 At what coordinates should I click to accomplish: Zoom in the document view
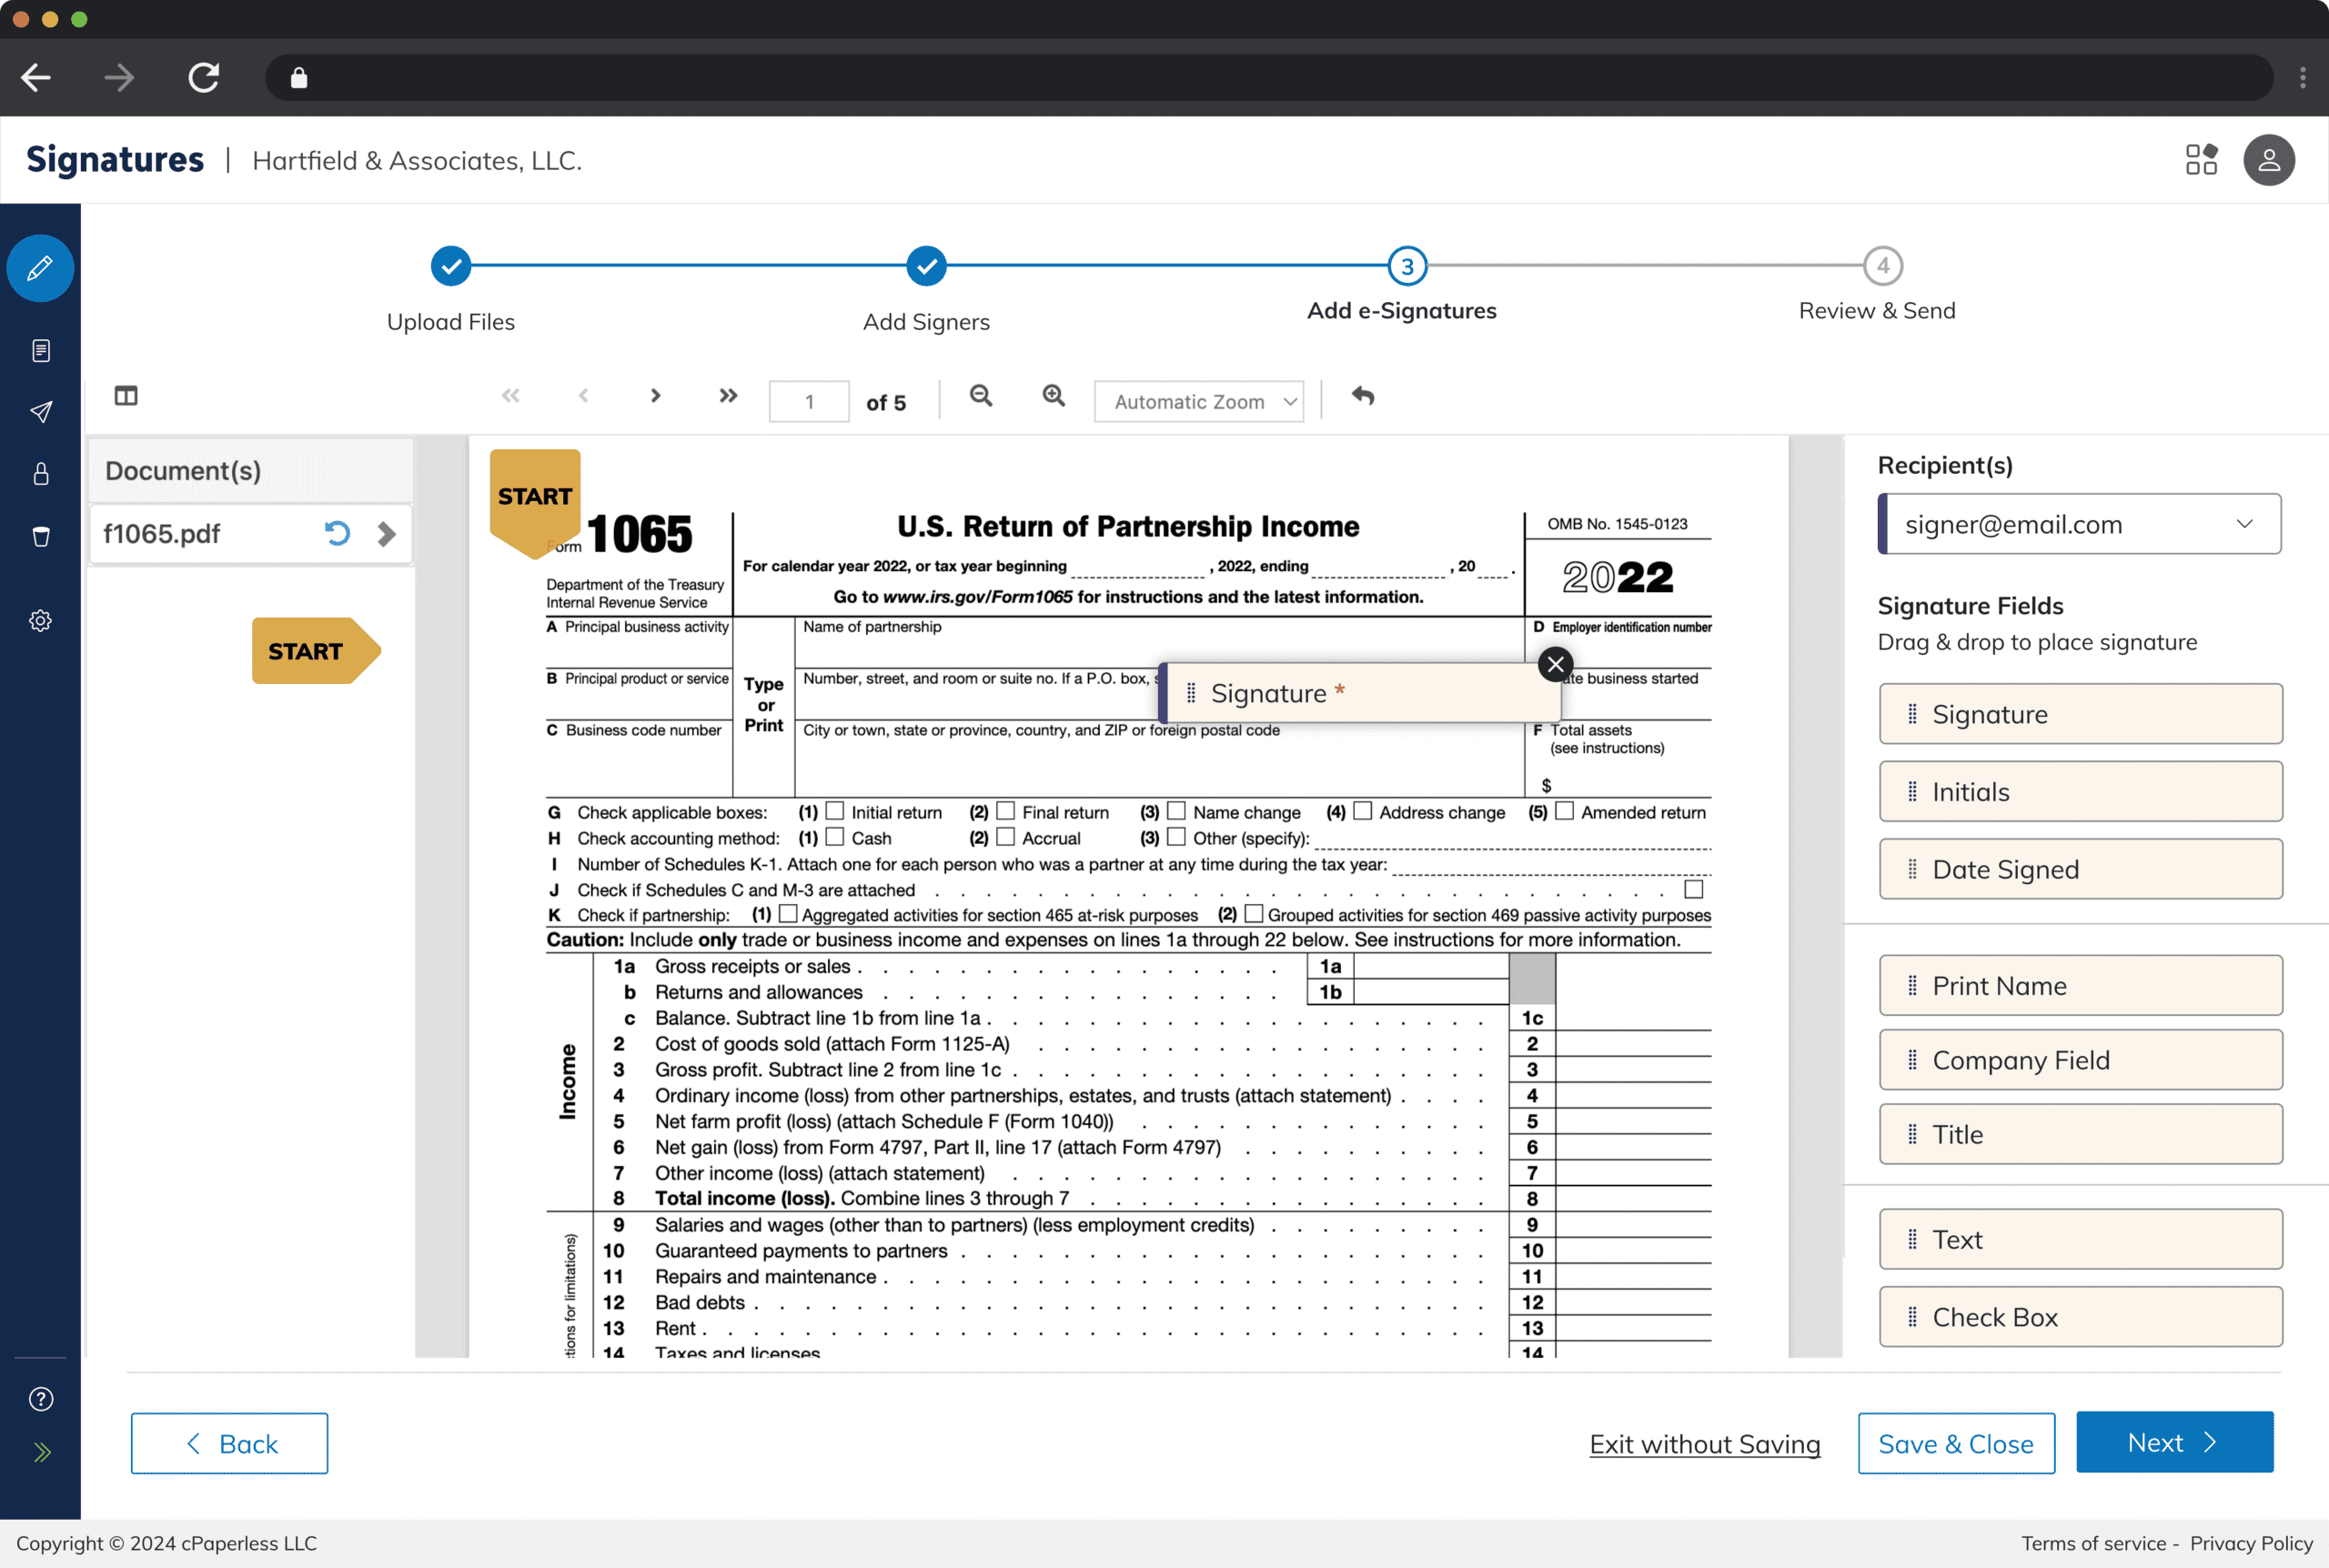point(1053,396)
